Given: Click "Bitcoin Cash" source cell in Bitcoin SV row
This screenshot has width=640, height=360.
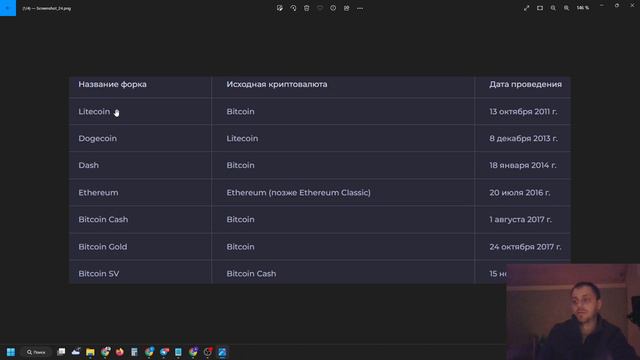Looking at the screenshot, I should click(251, 274).
